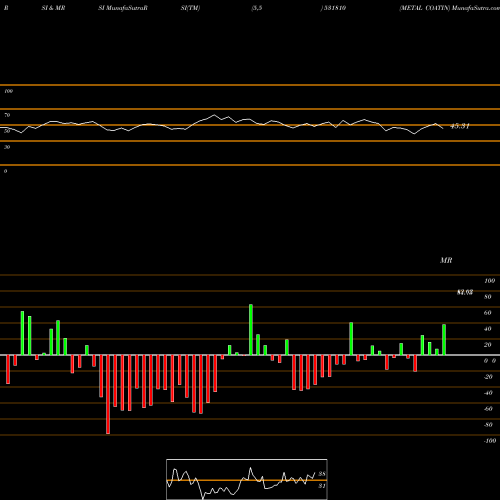
Task: Click the last green bar in MR histogram
Action: click(444, 340)
